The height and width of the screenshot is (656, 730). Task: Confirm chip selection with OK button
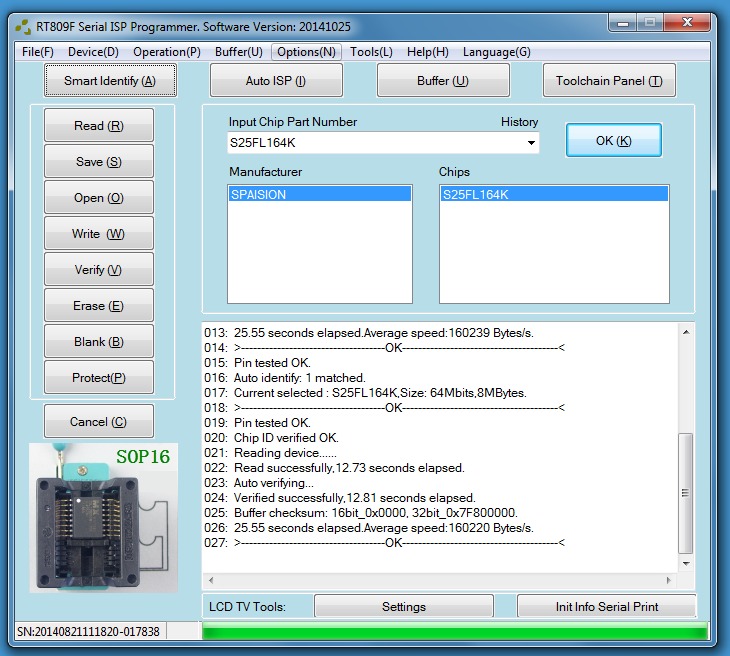[613, 141]
